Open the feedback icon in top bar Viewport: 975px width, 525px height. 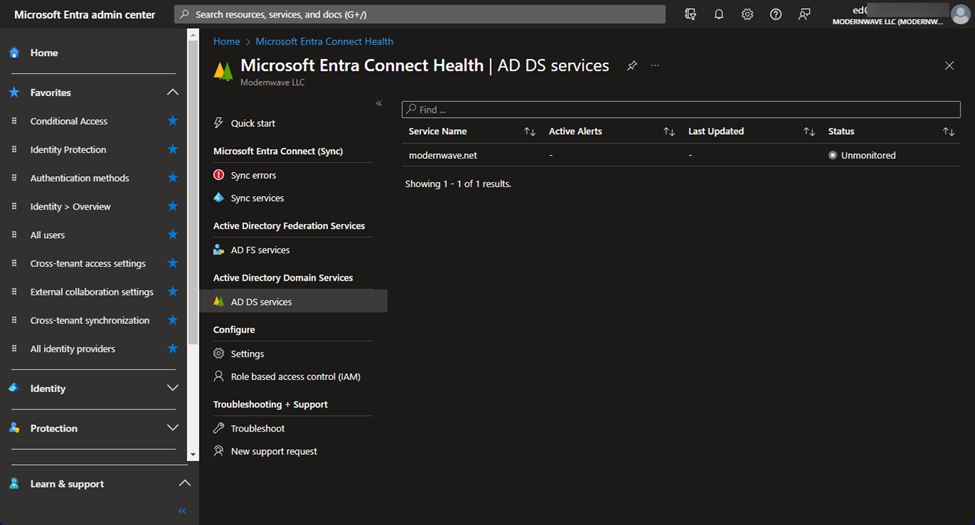(x=804, y=14)
